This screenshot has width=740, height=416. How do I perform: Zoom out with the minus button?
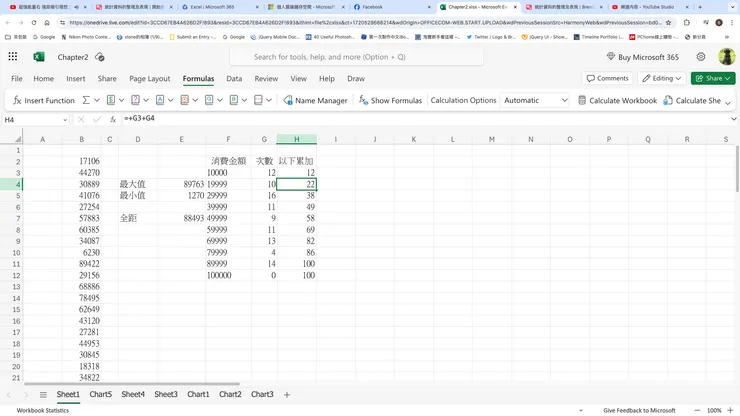click(x=697, y=410)
